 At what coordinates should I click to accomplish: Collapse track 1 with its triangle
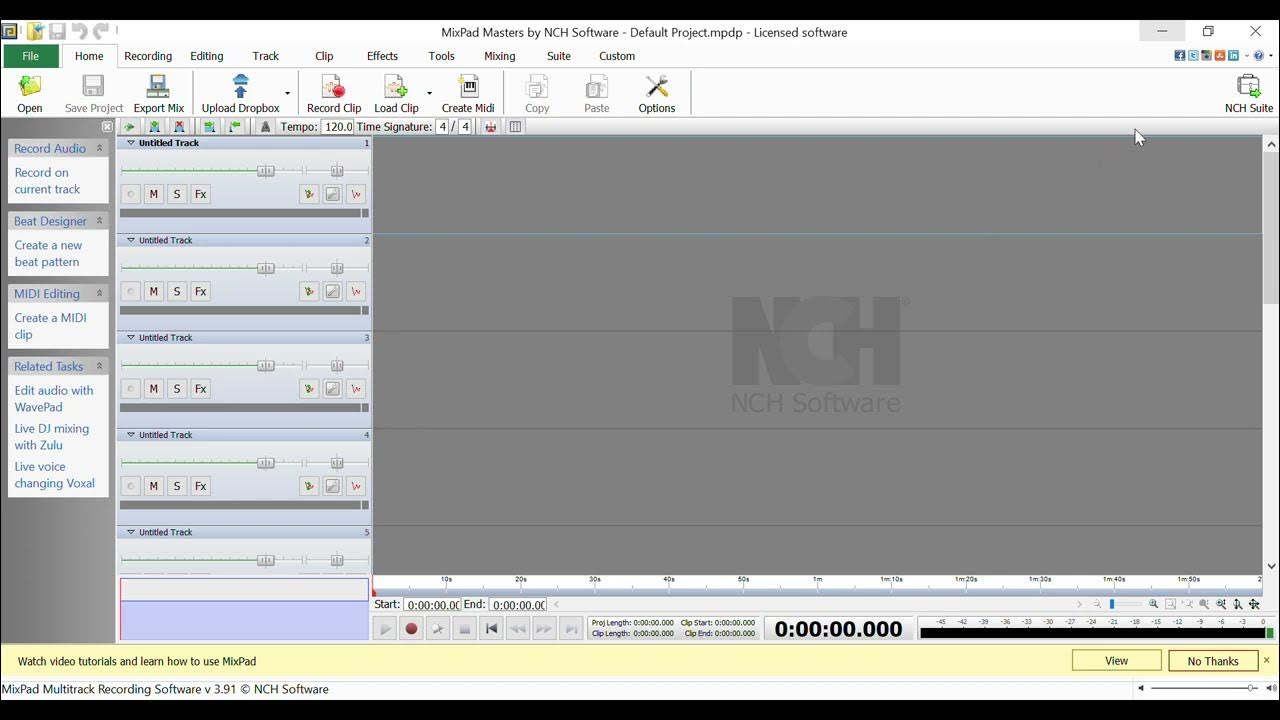click(130, 143)
